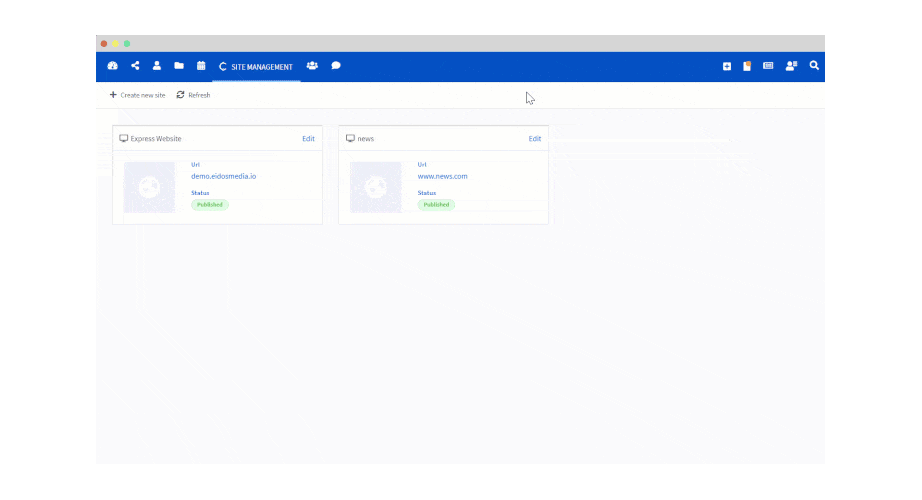The width and height of the screenshot is (922, 500).
Task: Click Create new site
Action: point(137,95)
